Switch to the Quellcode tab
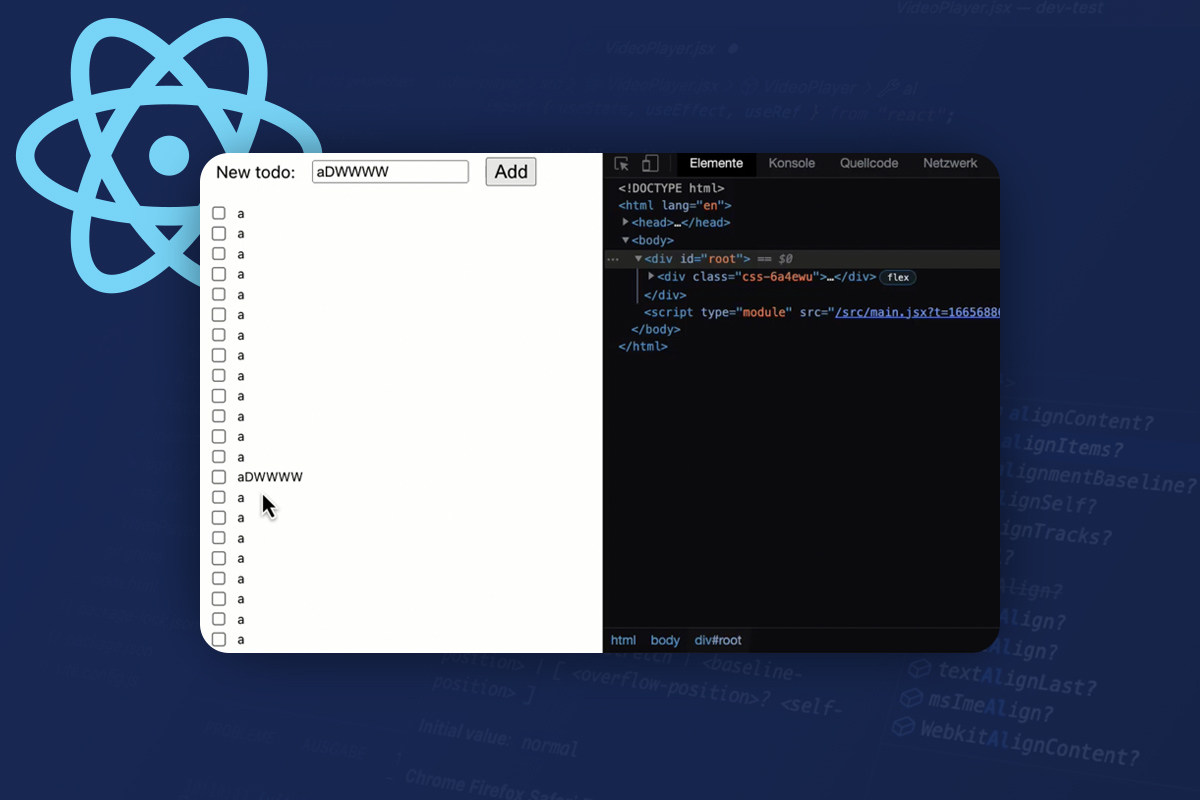Screen dimensions: 1200x800 (x=868, y=163)
